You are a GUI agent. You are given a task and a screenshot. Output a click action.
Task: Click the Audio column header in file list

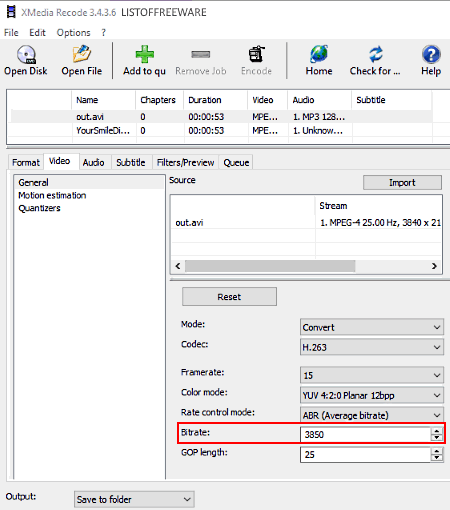319,100
